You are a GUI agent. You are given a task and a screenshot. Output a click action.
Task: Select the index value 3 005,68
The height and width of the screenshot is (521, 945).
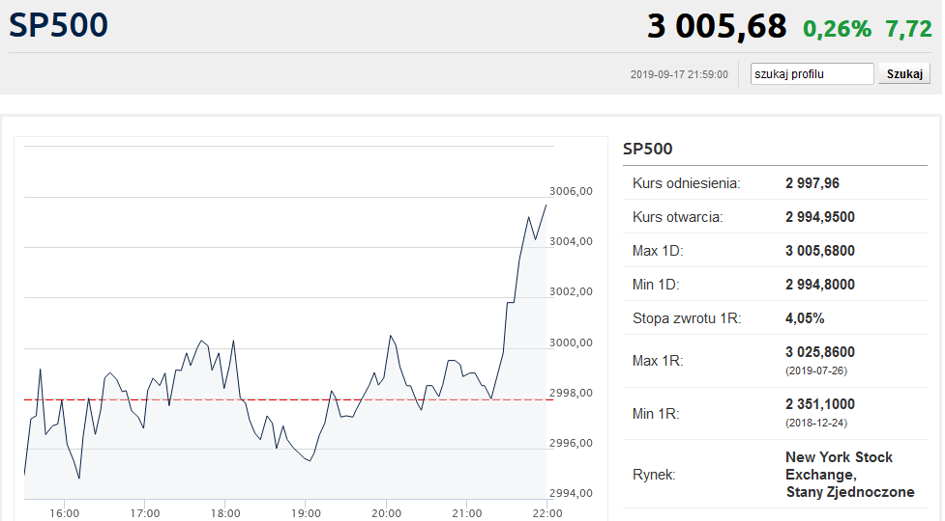pyautogui.click(x=717, y=27)
